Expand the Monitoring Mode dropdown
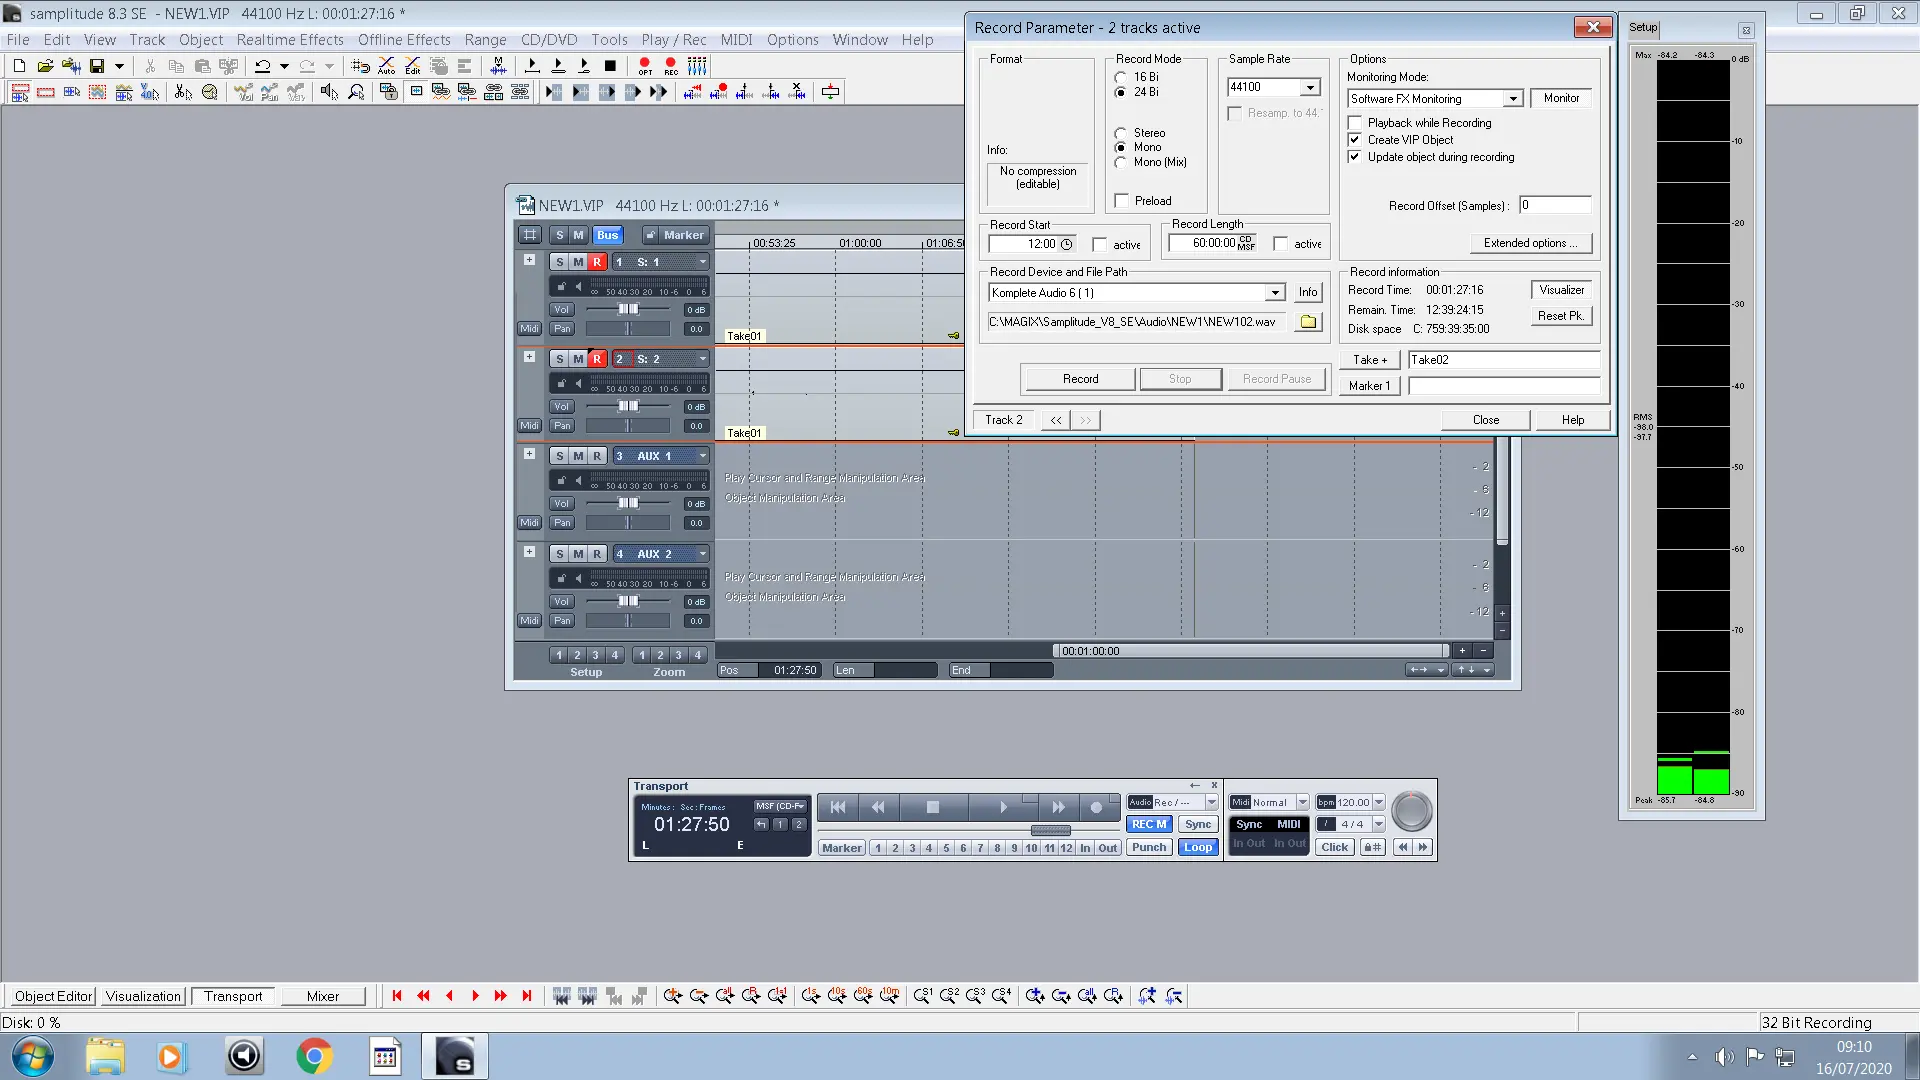Viewport: 1920px width, 1080px height. click(1512, 99)
